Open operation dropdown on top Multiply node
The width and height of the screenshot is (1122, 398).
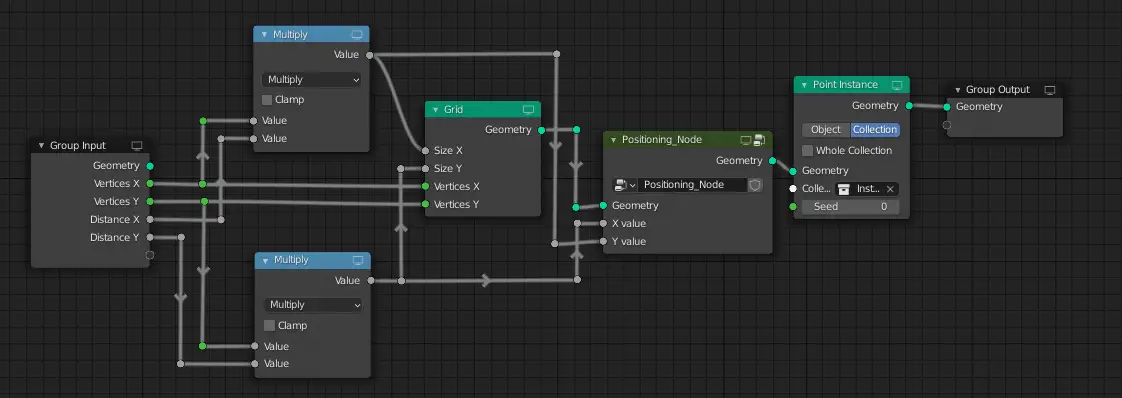tap(311, 79)
